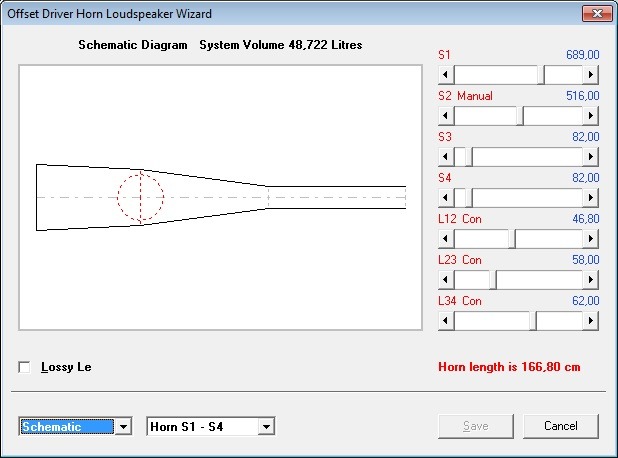The width and height of the screenshot is (618, 458).
Task: Click the L12 value 46,80
Action: coord(586,219)
